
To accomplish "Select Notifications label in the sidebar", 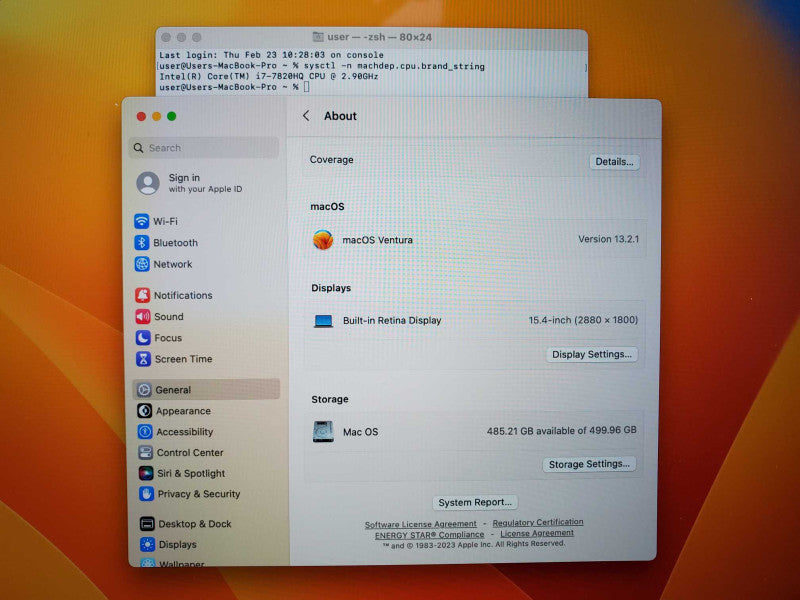I will point(183,295).
